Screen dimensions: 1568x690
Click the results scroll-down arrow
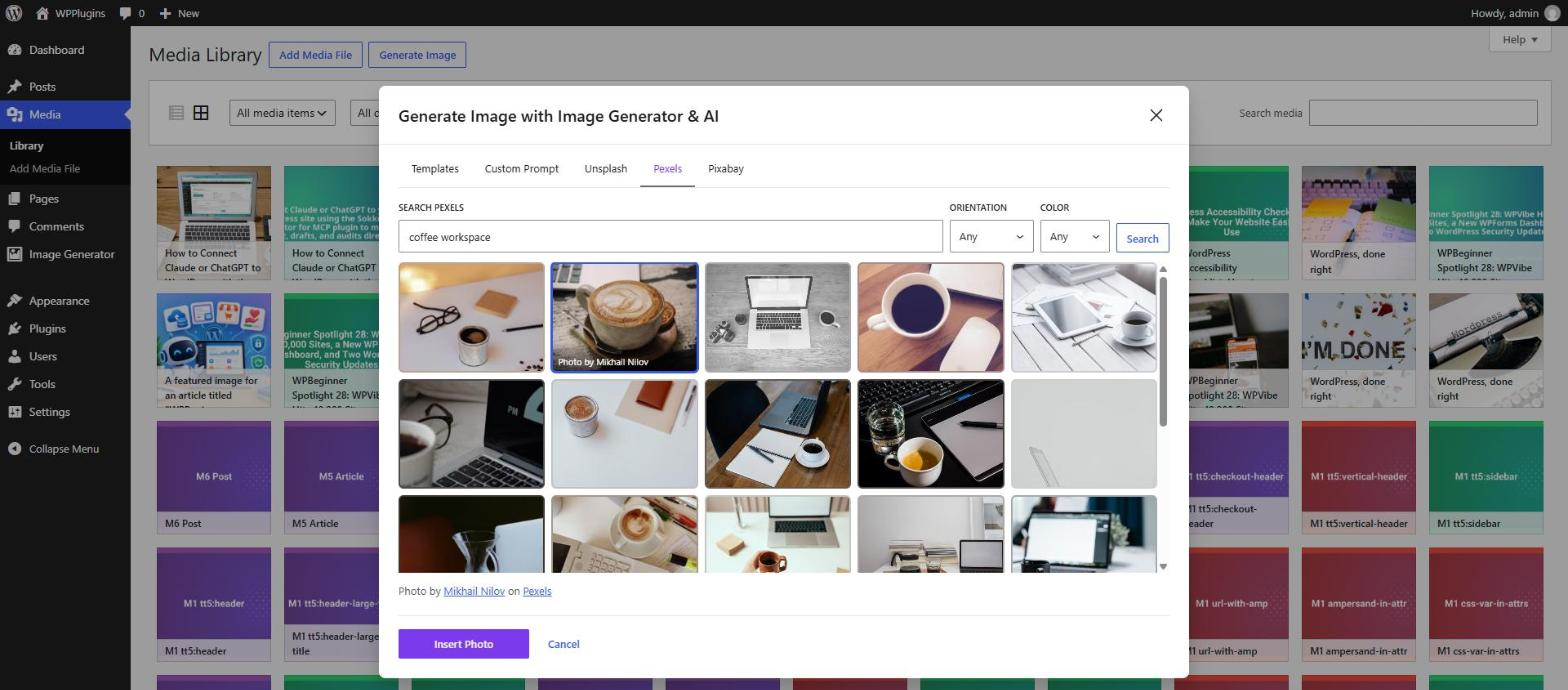coord(1162,567)
